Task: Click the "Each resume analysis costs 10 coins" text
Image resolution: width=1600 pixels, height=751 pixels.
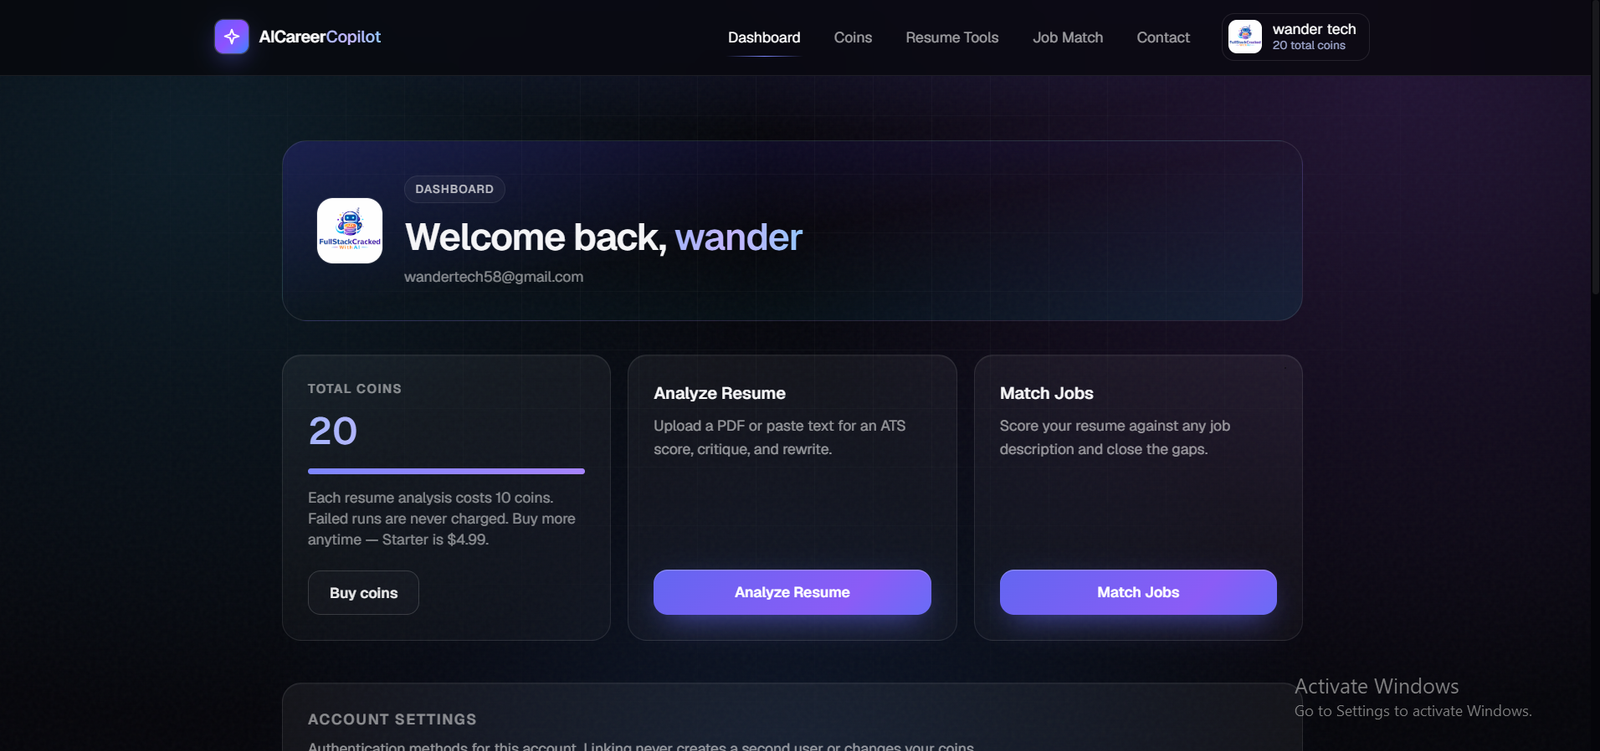Action: coord(442,518)
